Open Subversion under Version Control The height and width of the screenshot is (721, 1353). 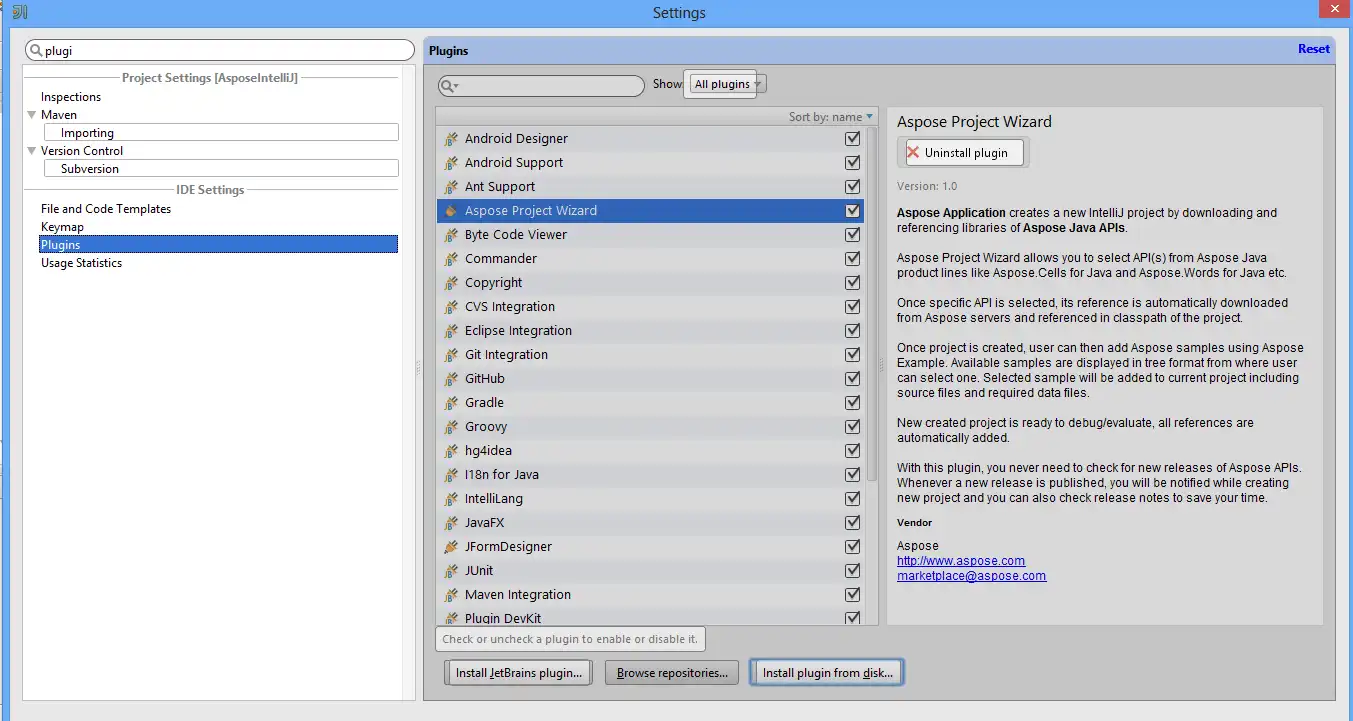coord(221,169)
